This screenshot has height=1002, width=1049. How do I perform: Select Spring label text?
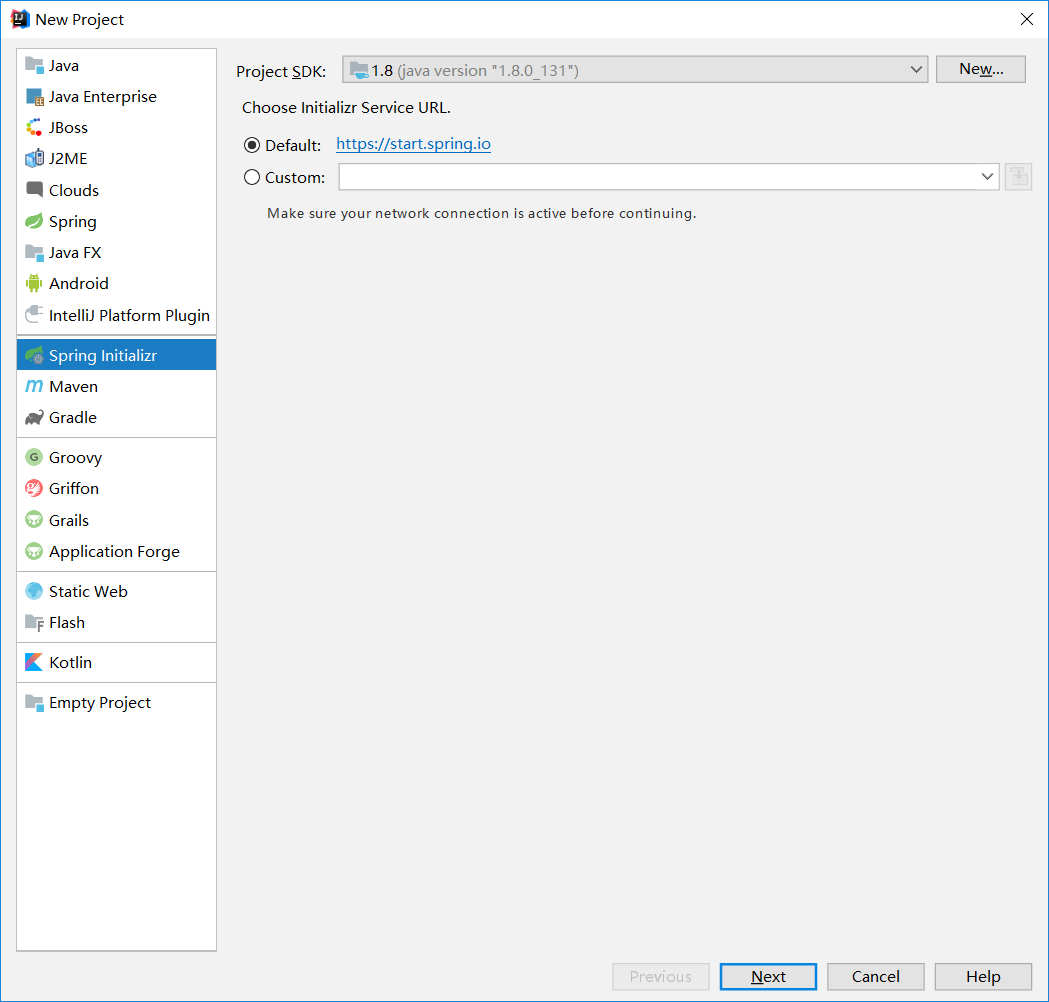(73, 222)
